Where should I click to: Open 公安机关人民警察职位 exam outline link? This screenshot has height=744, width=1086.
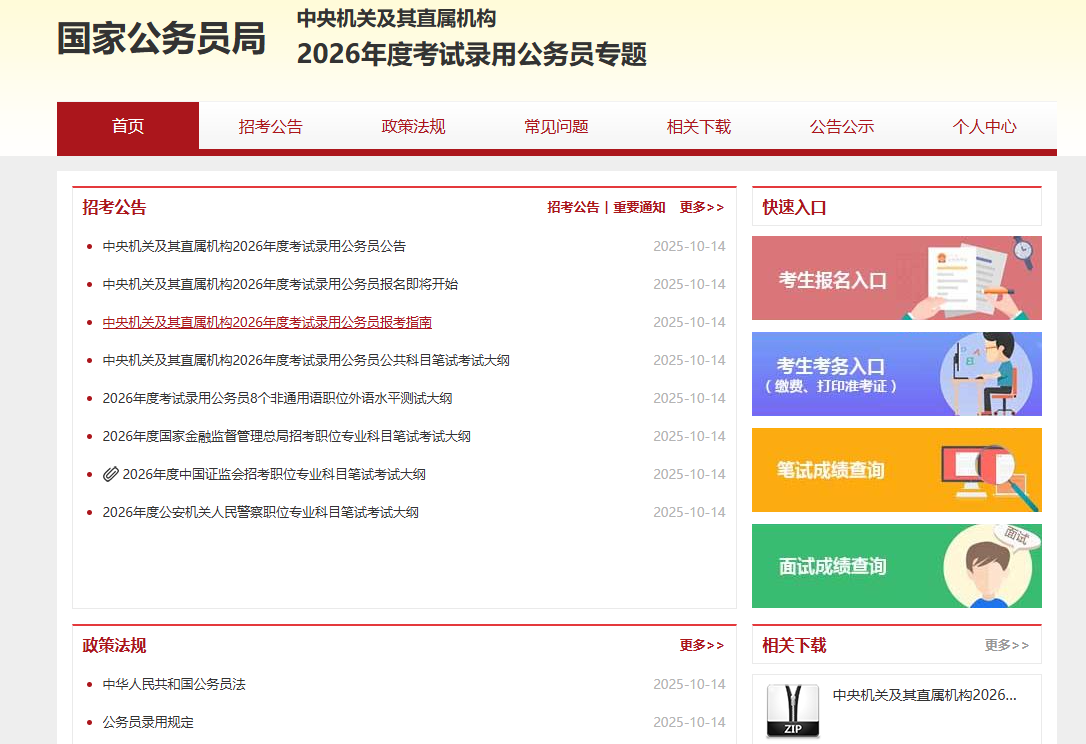(260, 512)
